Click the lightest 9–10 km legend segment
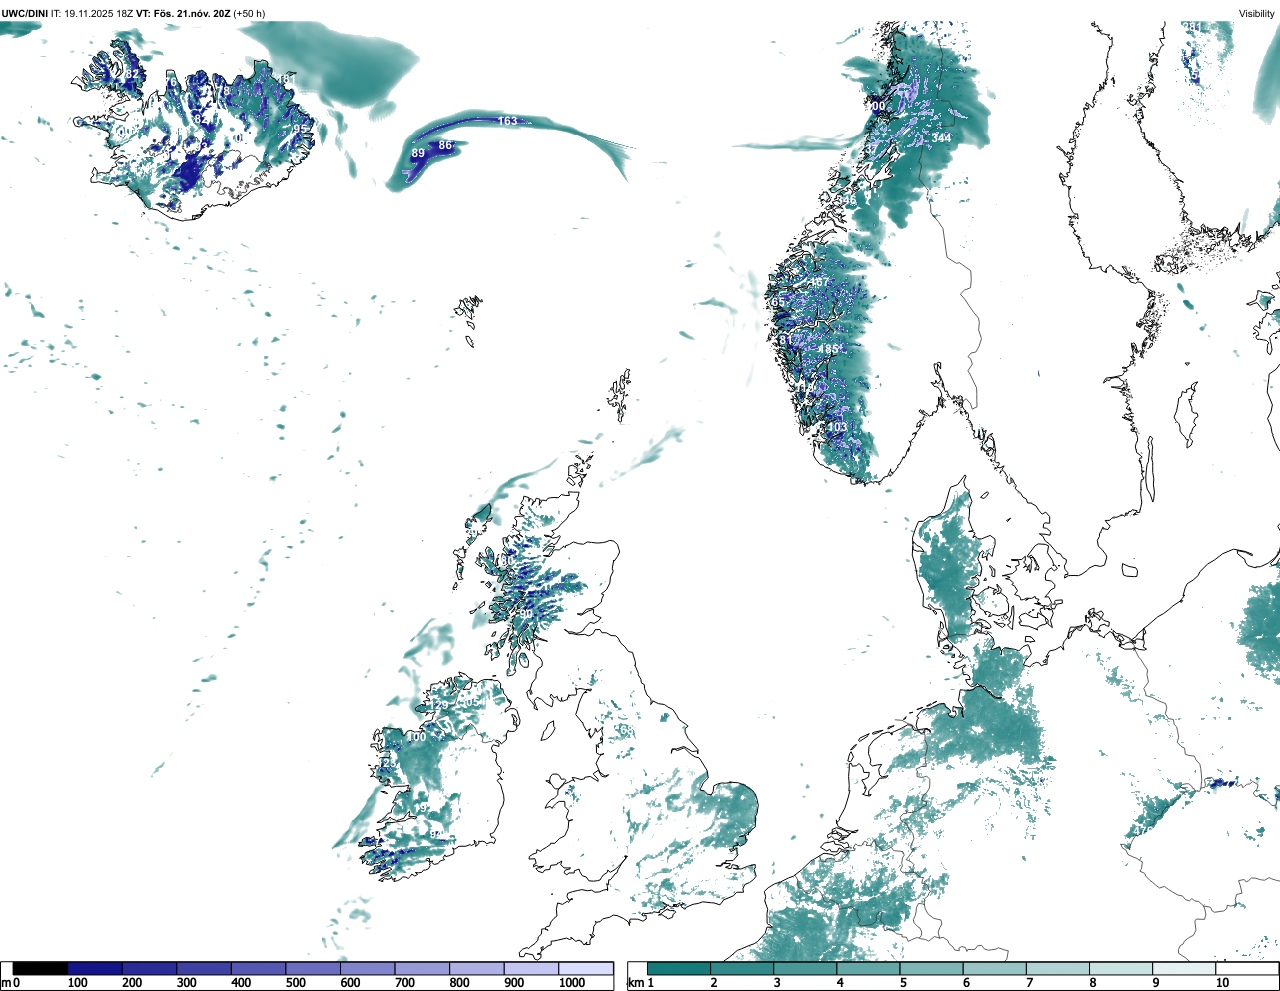1280x991 pixels. click(x=1185, y=968)
